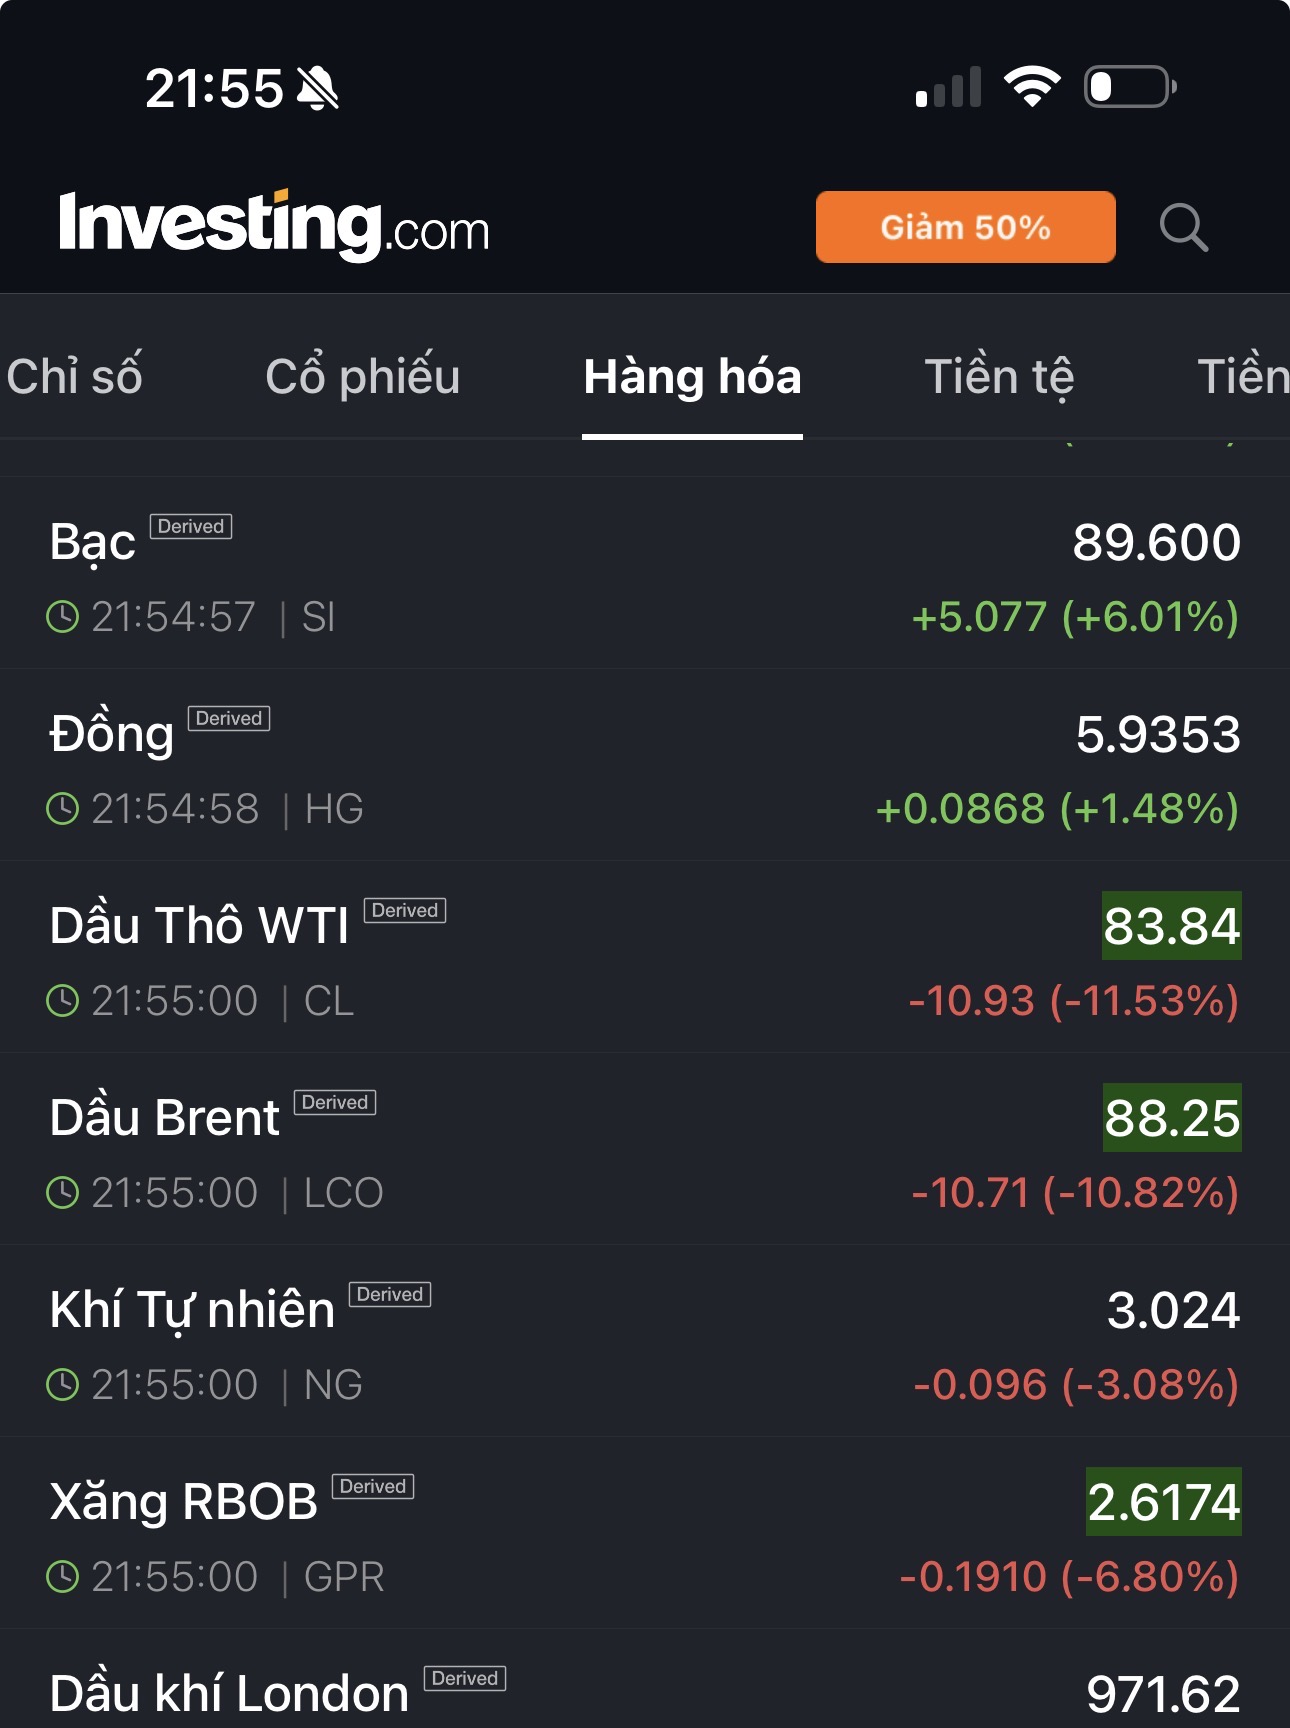Switch to the Cổ phiếu tab

click(362, 377)
